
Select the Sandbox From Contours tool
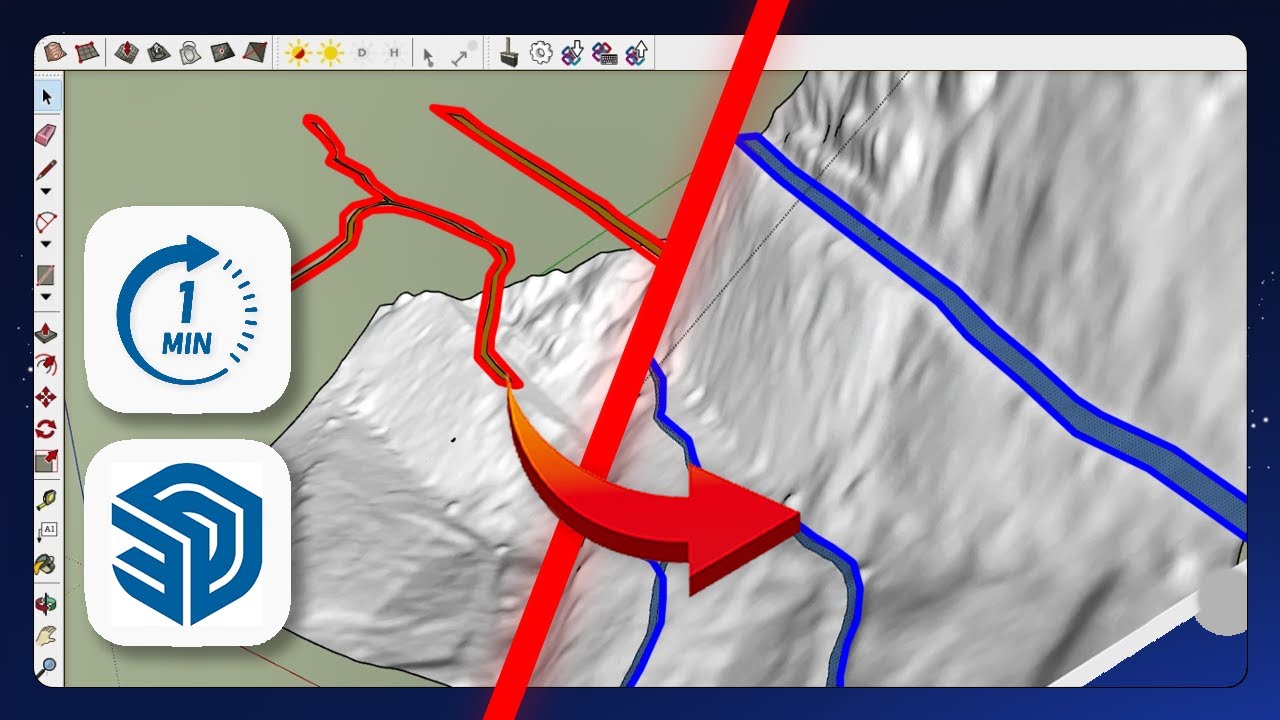(x=55, y=52)
